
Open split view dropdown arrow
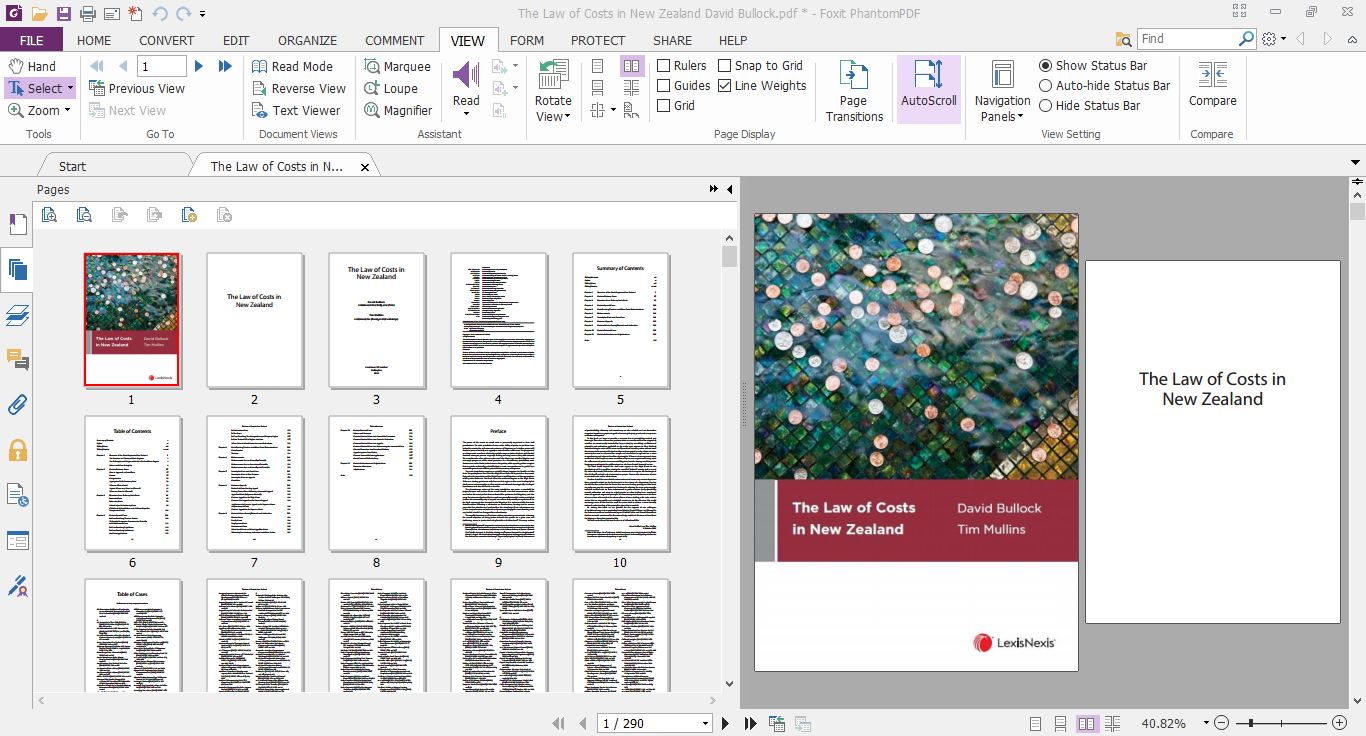(x=613, y=110)
